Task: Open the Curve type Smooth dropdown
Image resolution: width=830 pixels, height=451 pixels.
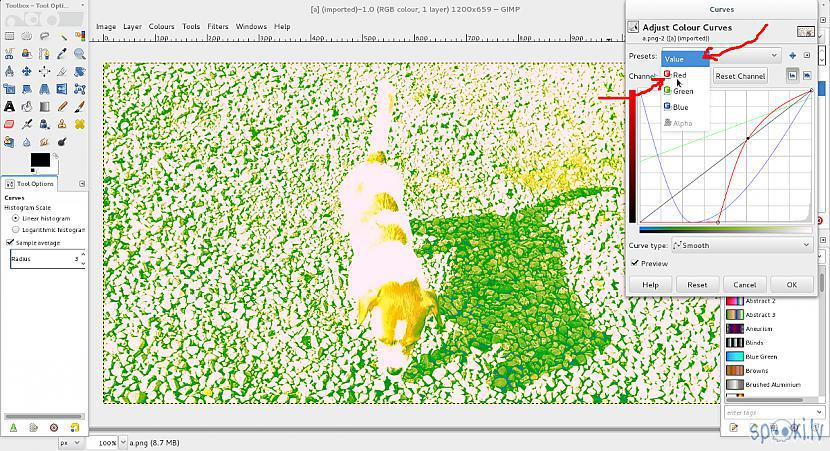Action: pyautogui.click(x=742, y=245)
